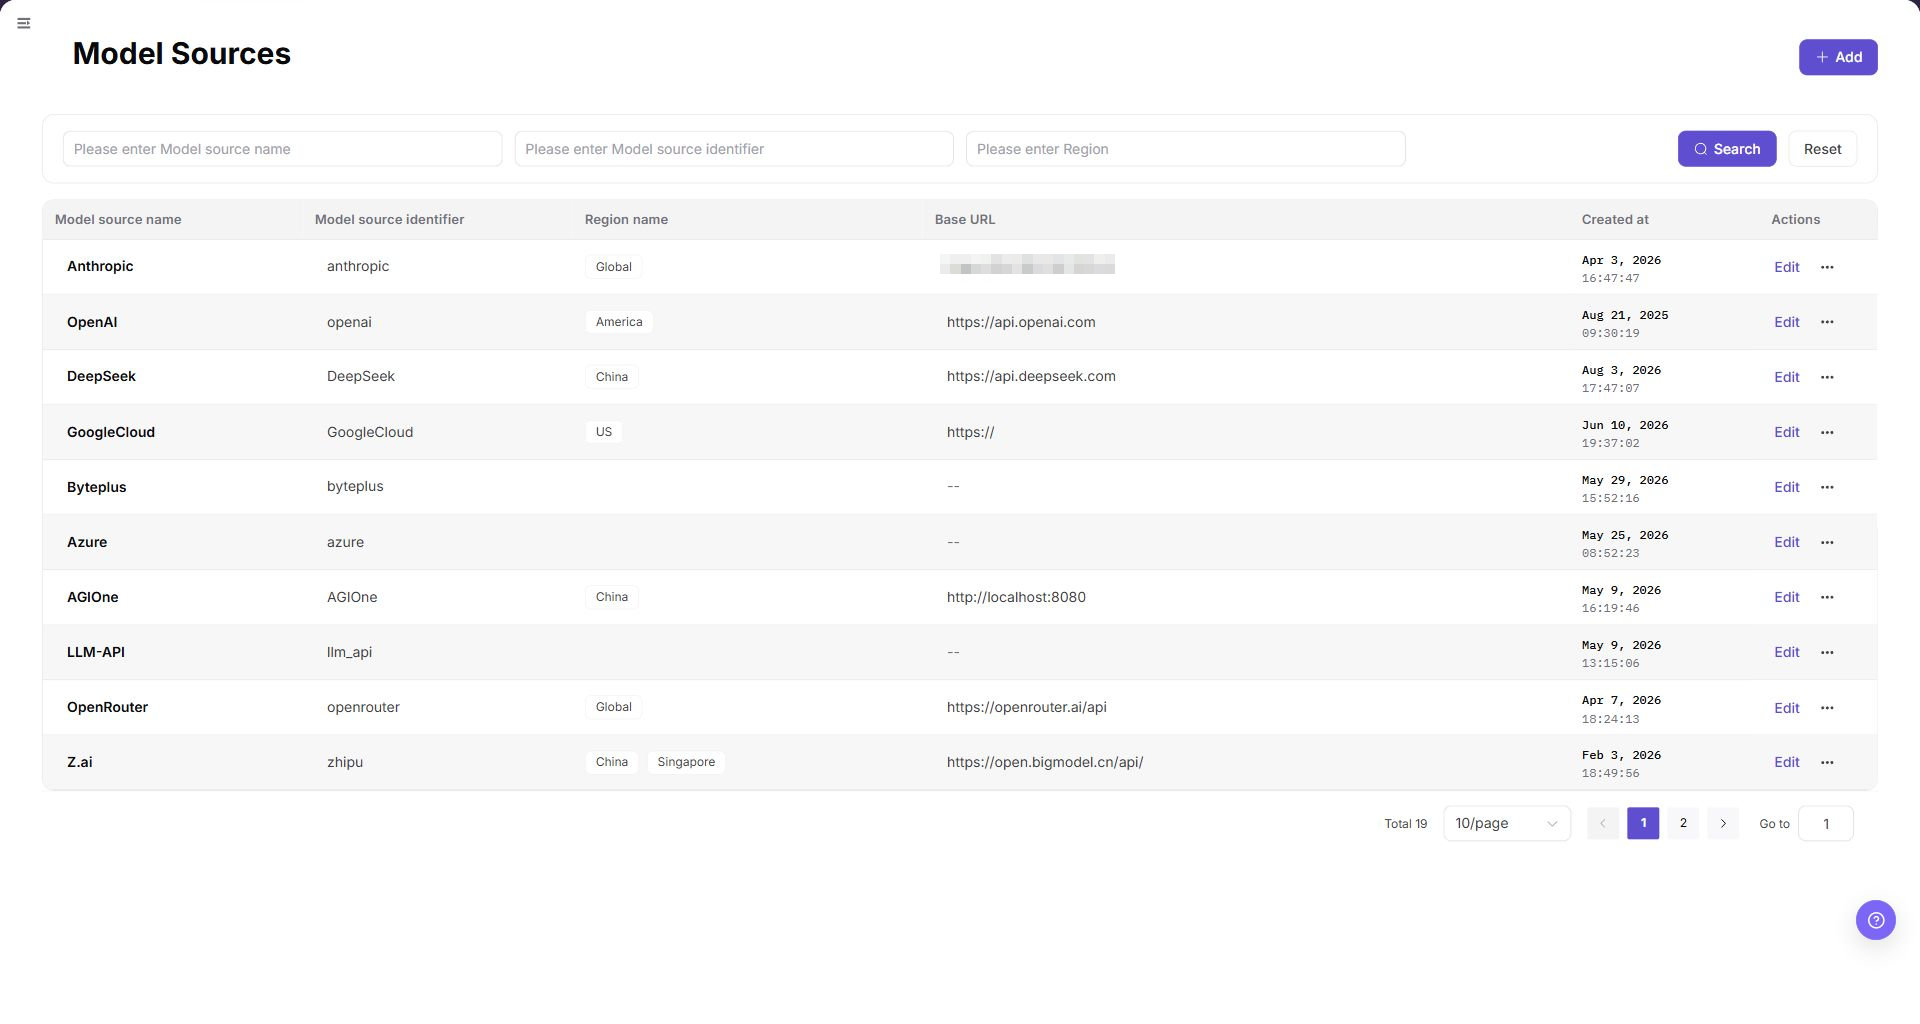
Task: Click the China tag in AGIOne row
Action: [612, 597]
